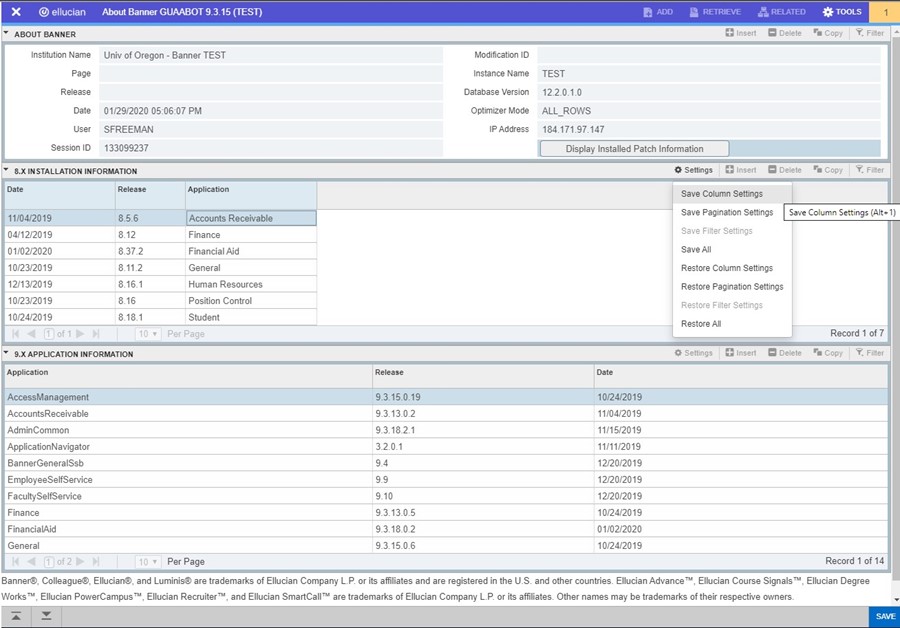Click Delete in the About Banner section

click(785, 33)
